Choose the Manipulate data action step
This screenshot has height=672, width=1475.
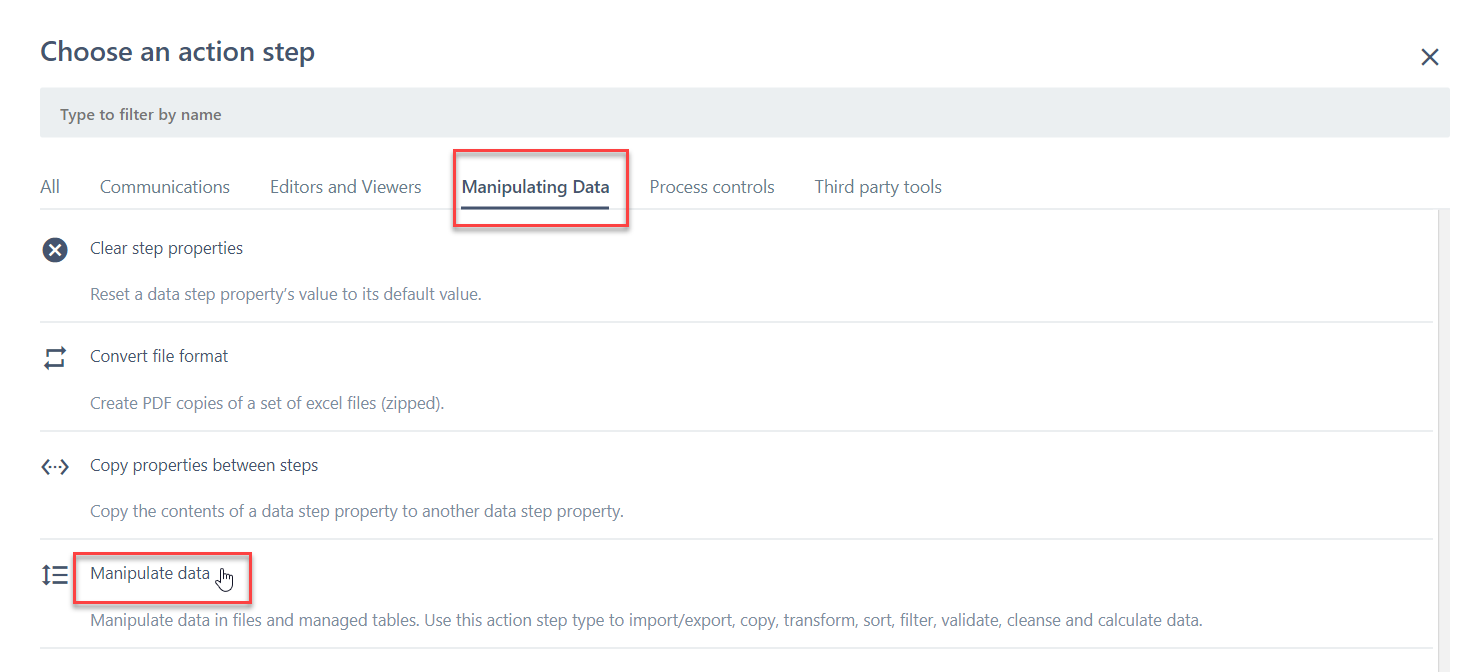150,574
